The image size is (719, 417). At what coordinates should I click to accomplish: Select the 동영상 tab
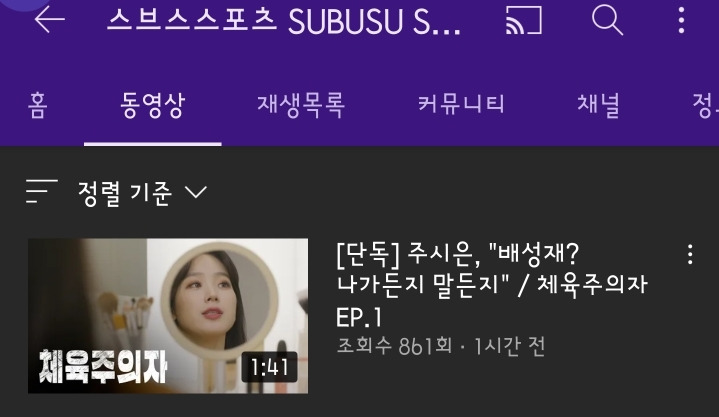click(x=153, y=106)
